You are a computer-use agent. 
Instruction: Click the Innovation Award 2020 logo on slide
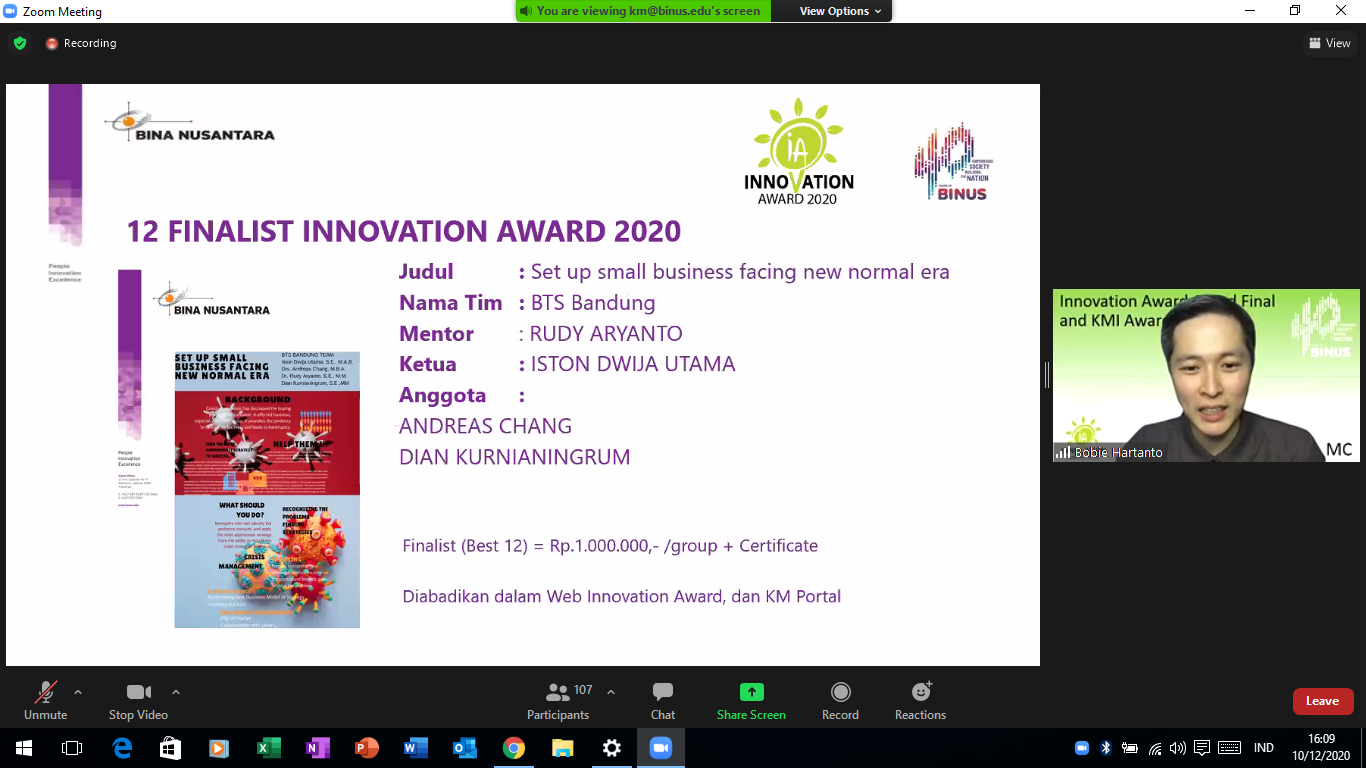tap(799, 151)
